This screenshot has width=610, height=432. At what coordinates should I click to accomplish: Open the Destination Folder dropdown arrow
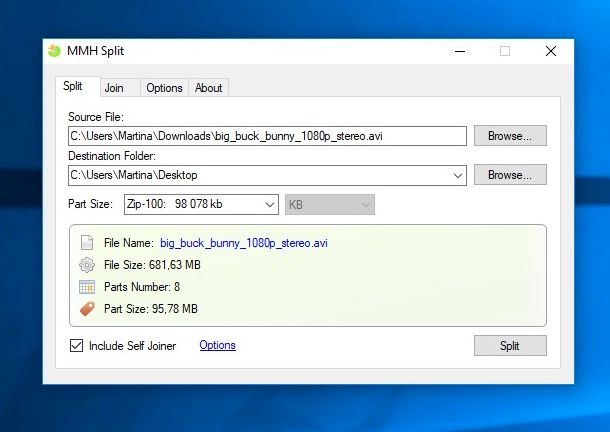point(458,175)
